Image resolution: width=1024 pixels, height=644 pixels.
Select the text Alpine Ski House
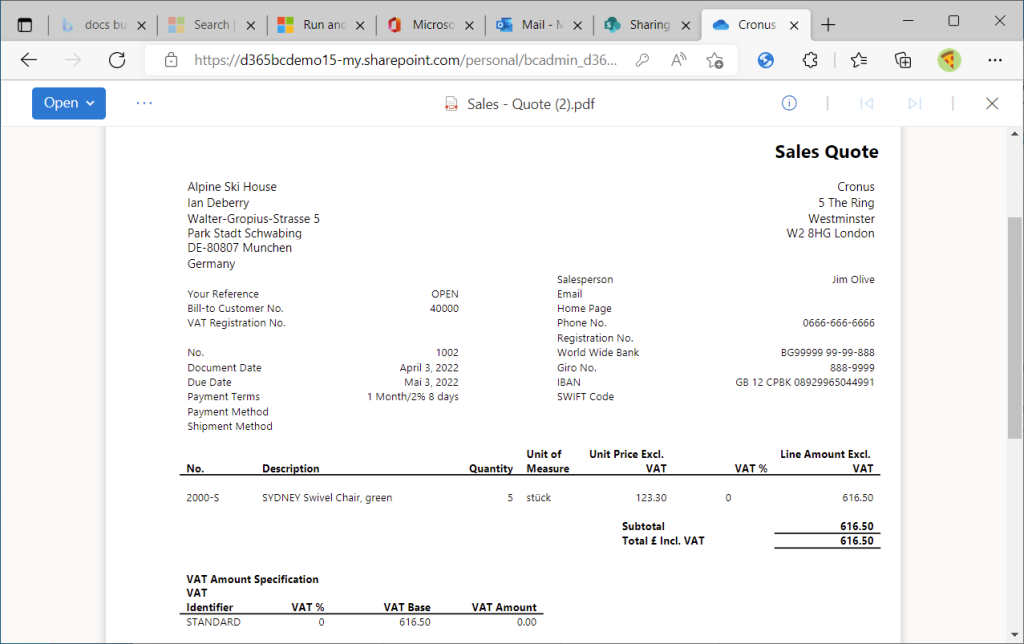click(x=232, y=187)
